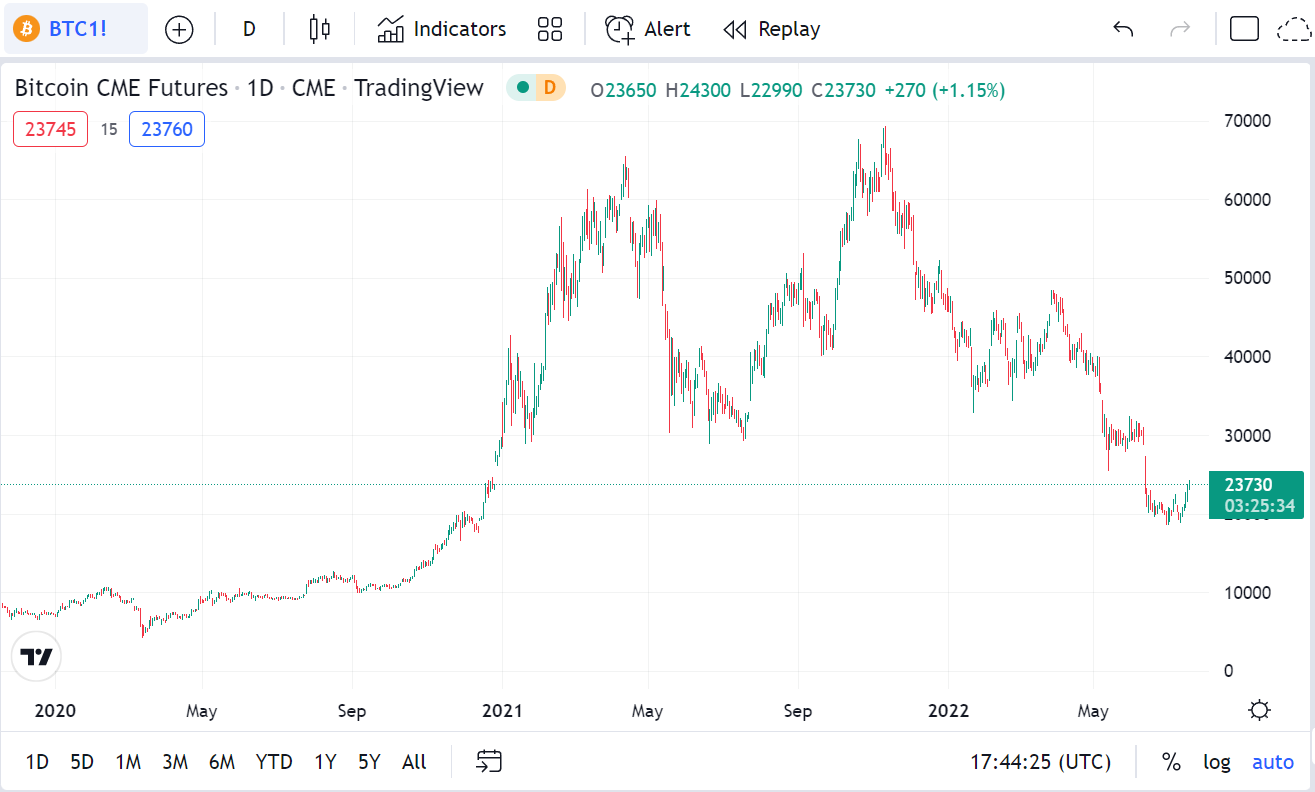Click the 2022 date axis label
1315x792 pixels.
(x=948, y=711)
